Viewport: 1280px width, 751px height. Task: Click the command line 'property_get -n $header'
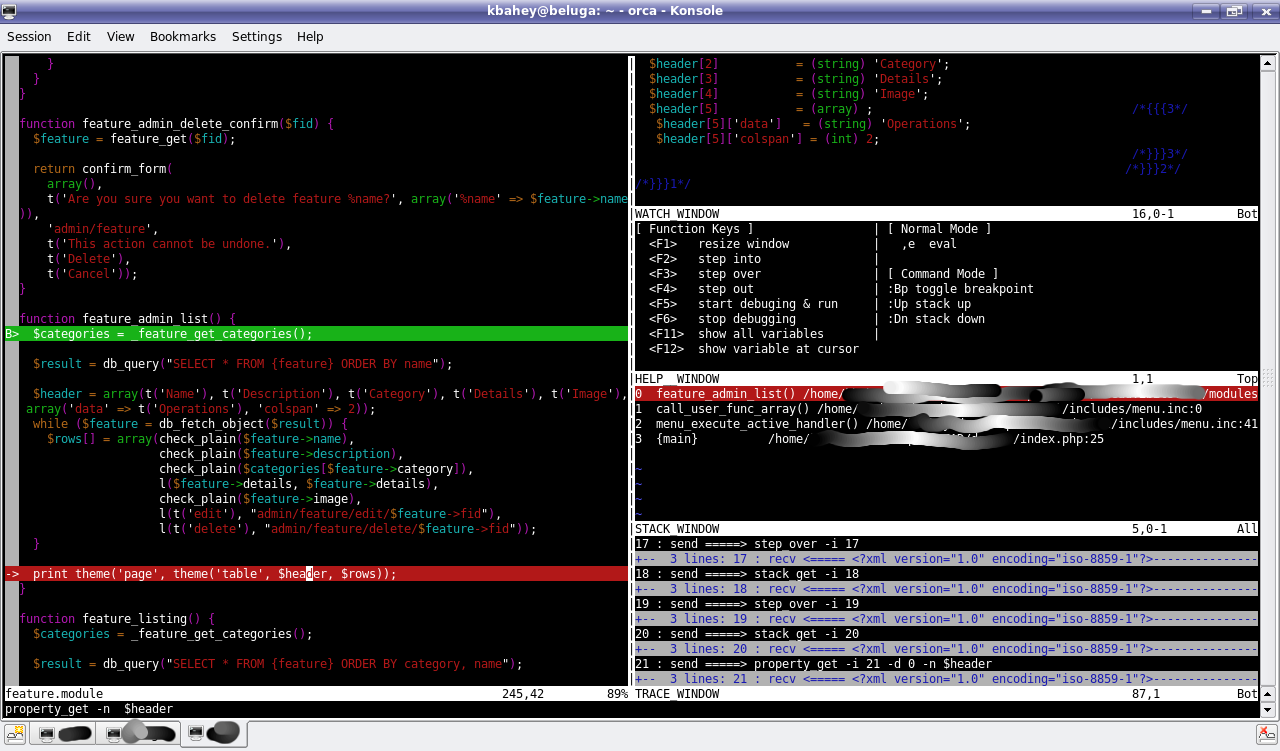click(x=89, y=709)
